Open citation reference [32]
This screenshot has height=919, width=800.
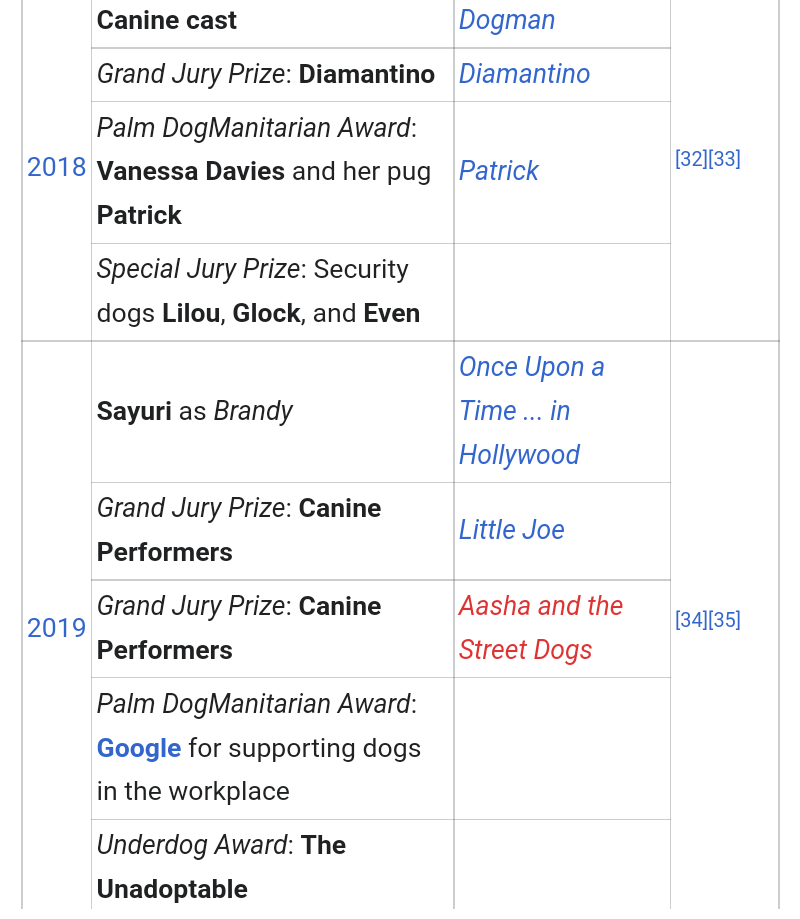pos(690,159)
